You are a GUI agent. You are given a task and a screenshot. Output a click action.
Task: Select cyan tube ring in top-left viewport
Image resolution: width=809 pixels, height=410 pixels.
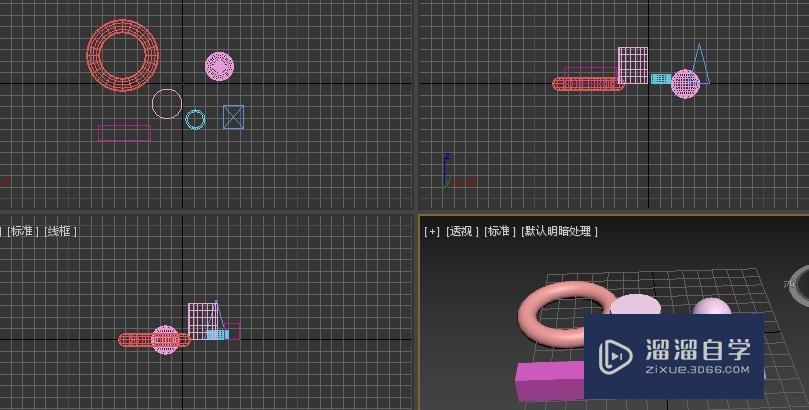(x=195, y=119)
